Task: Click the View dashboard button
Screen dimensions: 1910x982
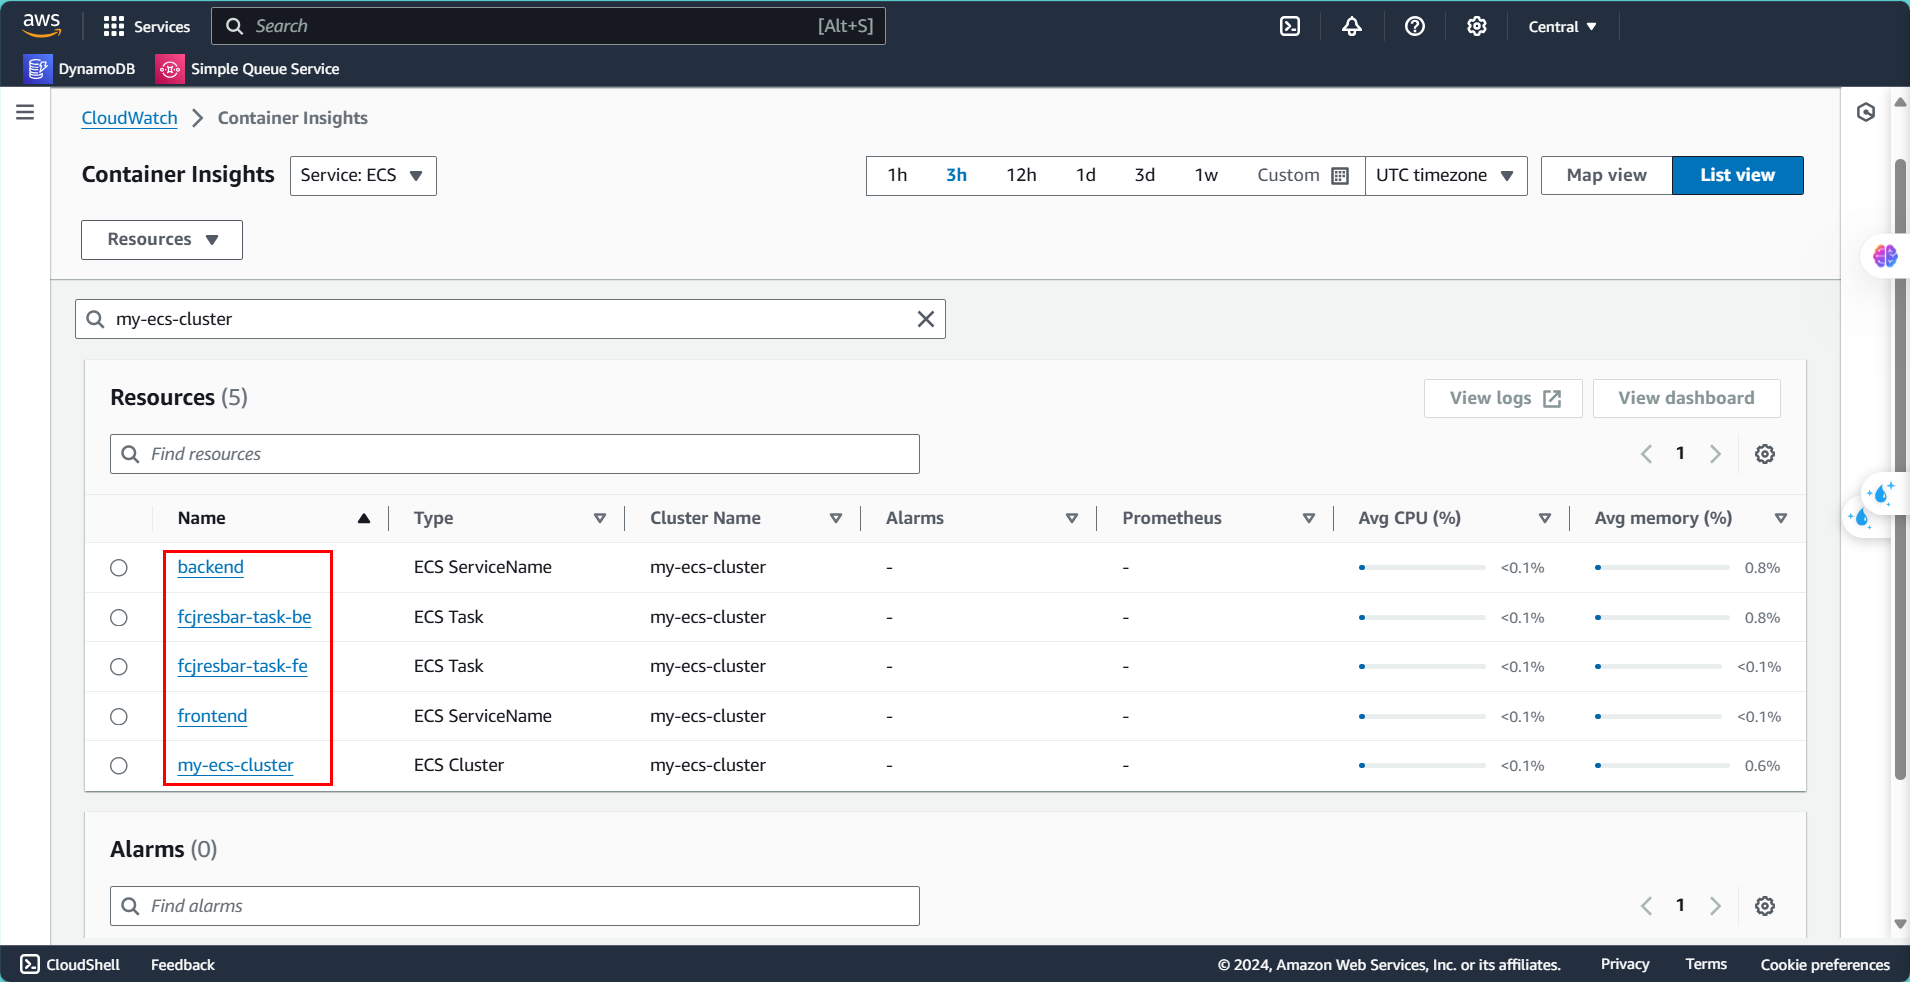Action: pyautogui.click(x=1687, y=398)
